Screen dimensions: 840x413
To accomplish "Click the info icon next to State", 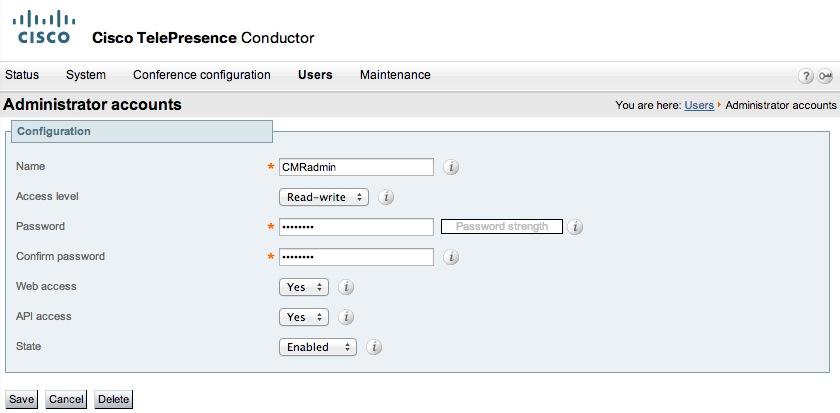I will pos(374,347).
